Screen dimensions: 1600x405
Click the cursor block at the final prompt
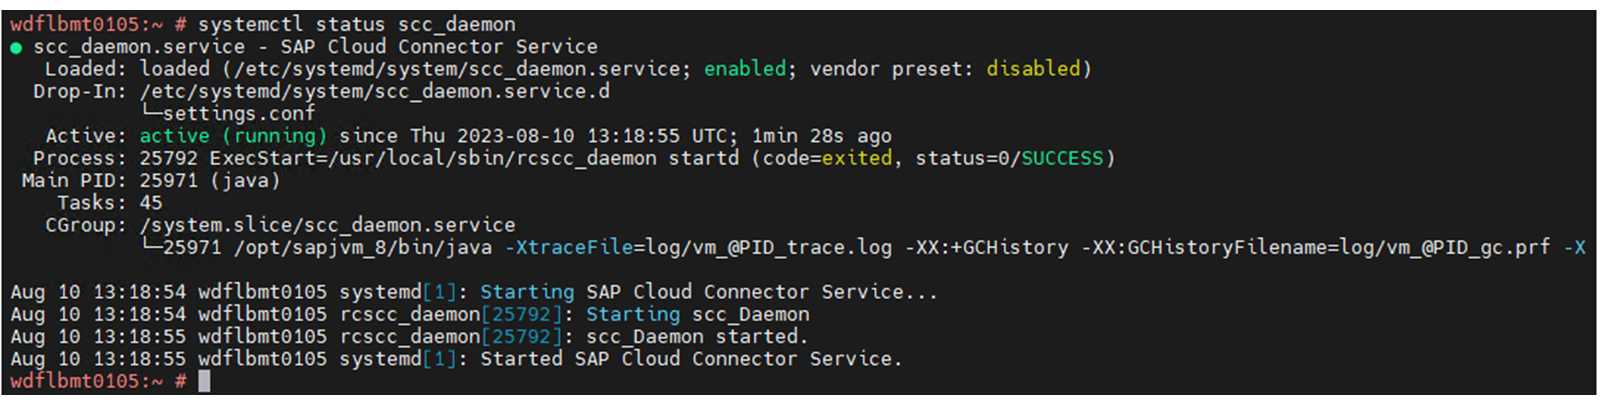tap(204, 381)
